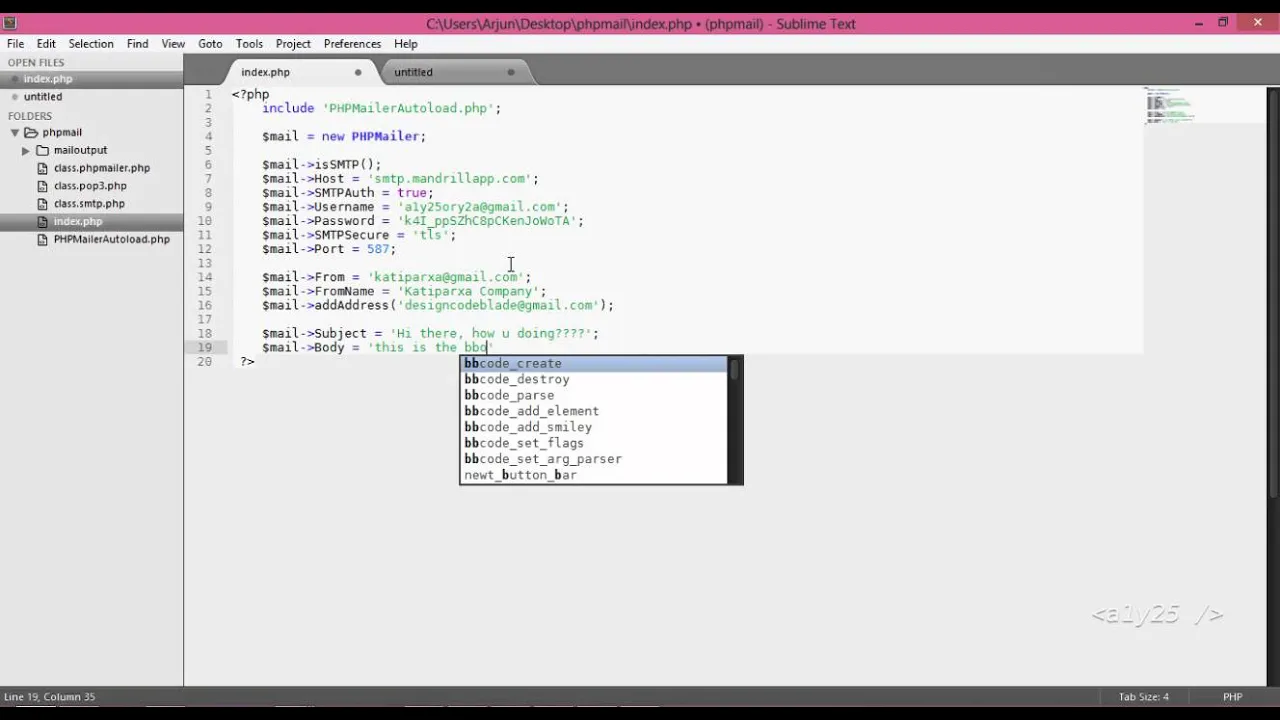Place cursor on PHPMailerAutoload.php include string
The image size is (1280, 720).
tap(408, 108)
